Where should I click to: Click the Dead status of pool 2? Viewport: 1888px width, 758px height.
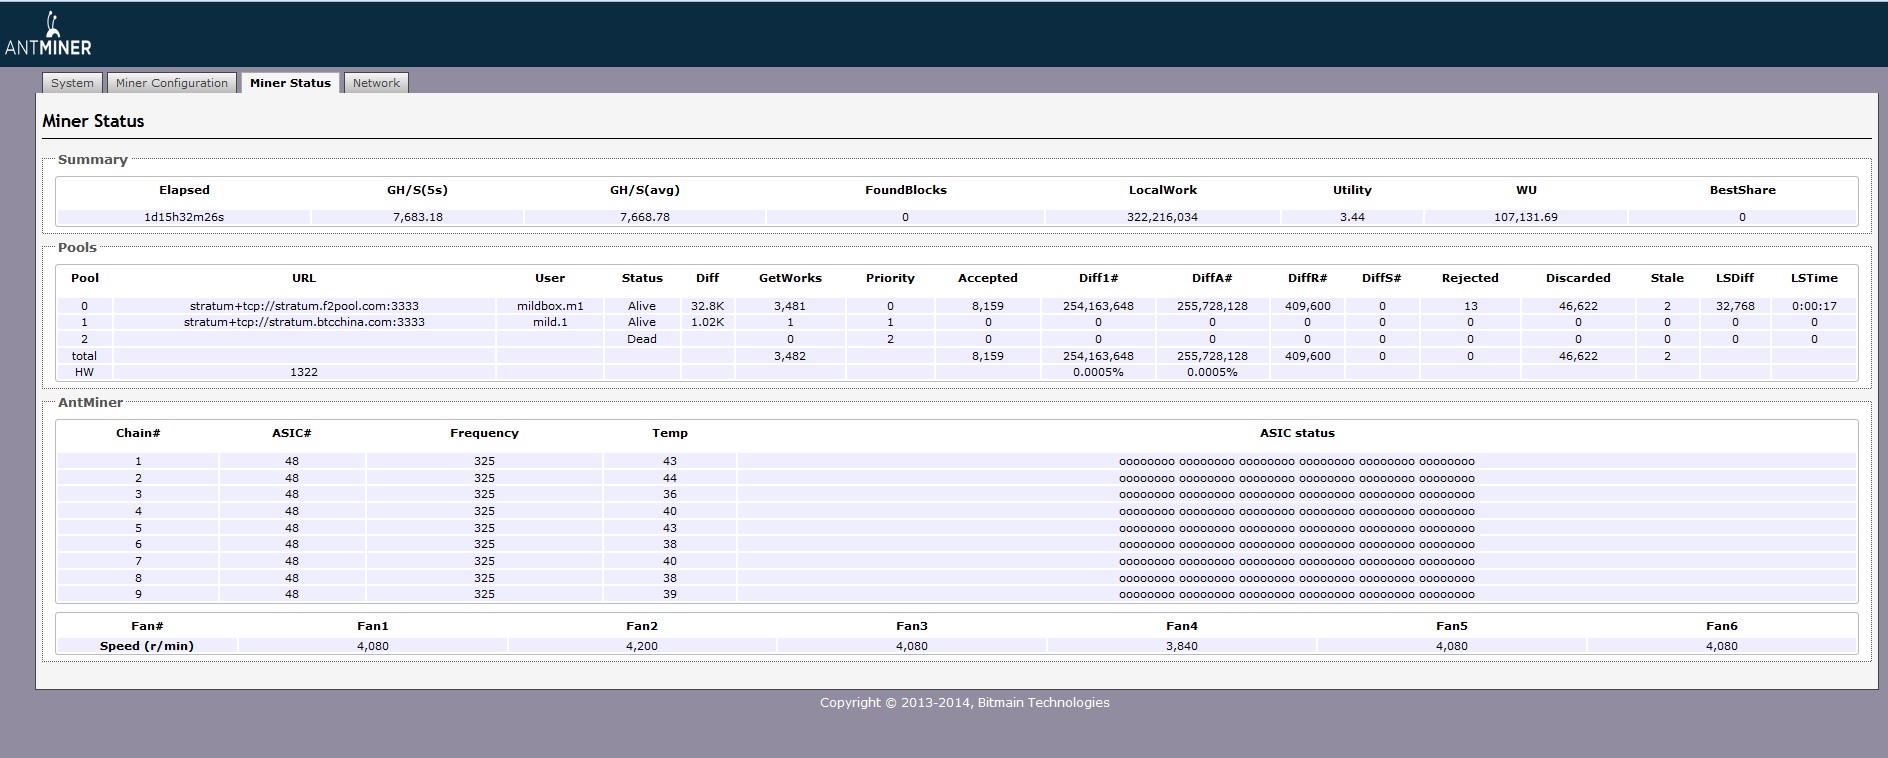pos(642,339)
